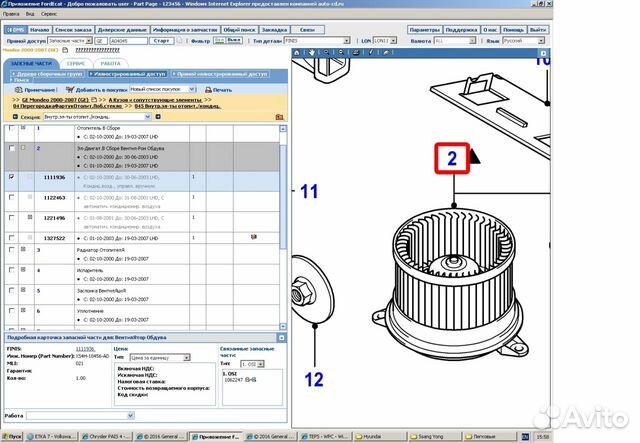Tick the checkbox for row 2 blower motor

pos(11,148)
